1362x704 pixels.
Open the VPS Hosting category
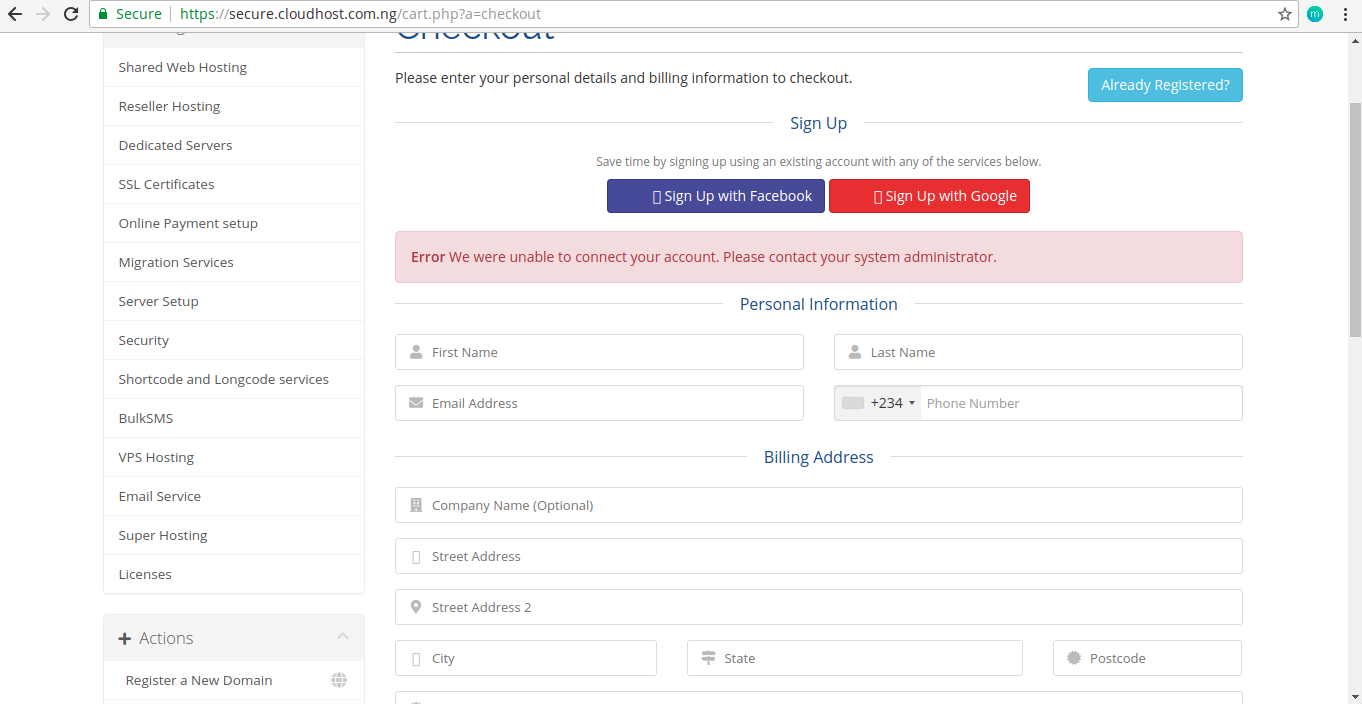click(234, 457)
